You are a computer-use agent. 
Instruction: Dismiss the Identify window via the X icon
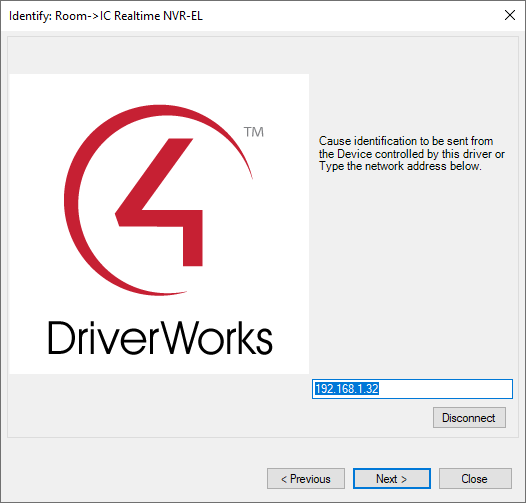click(510, 15)
